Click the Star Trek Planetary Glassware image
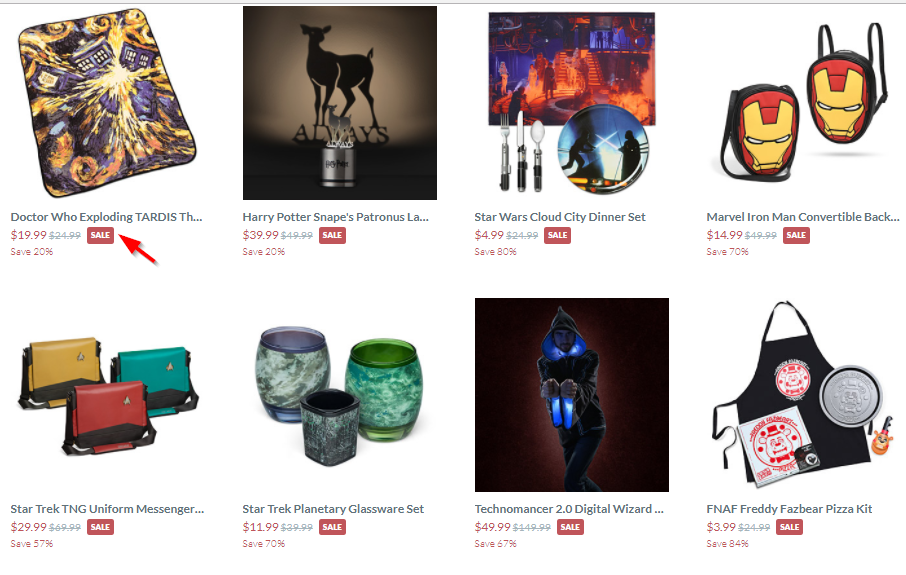The image size is (906, 575). pos(340,395)
